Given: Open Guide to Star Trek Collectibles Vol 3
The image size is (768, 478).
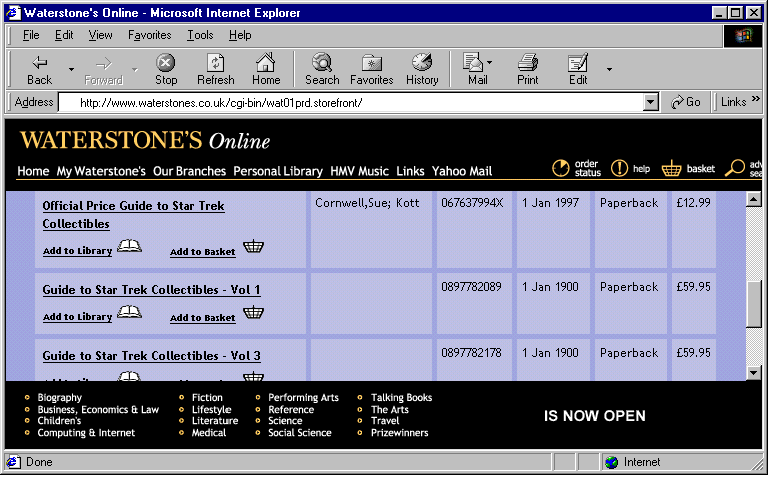Looking at the screenshot, I should [151, 356].
